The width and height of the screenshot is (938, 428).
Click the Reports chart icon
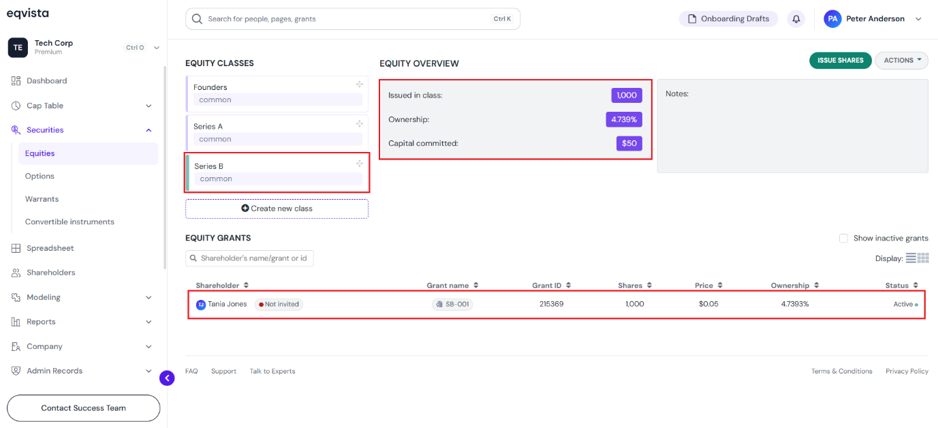[16, 322]
